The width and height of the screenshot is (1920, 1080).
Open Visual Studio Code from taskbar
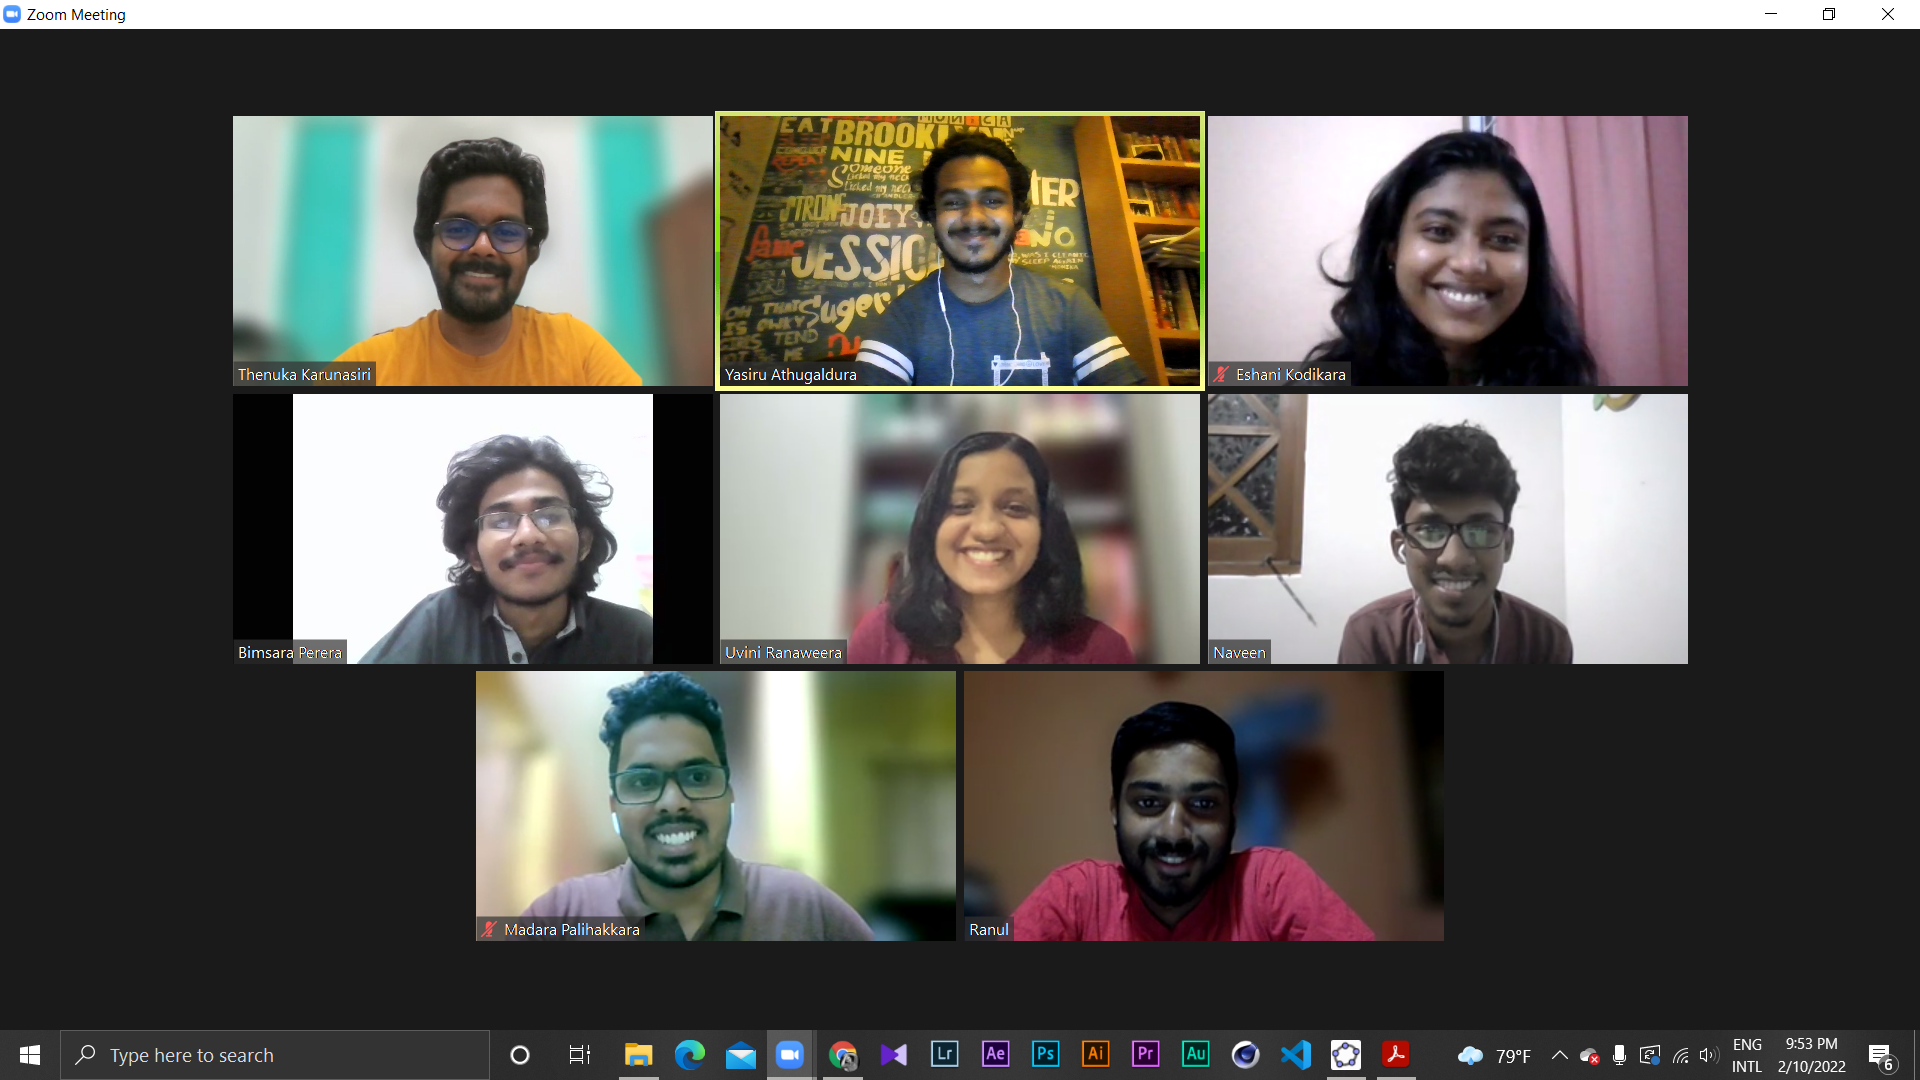1296,1054
